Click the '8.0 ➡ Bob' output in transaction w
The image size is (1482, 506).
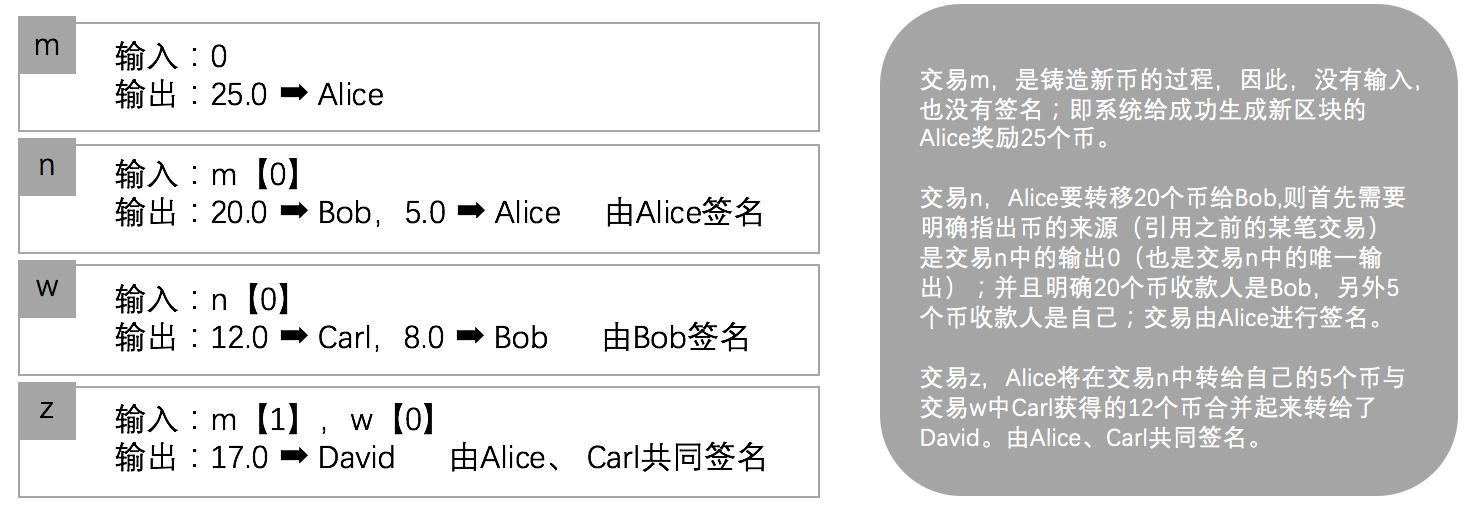(x=476, y=338)
